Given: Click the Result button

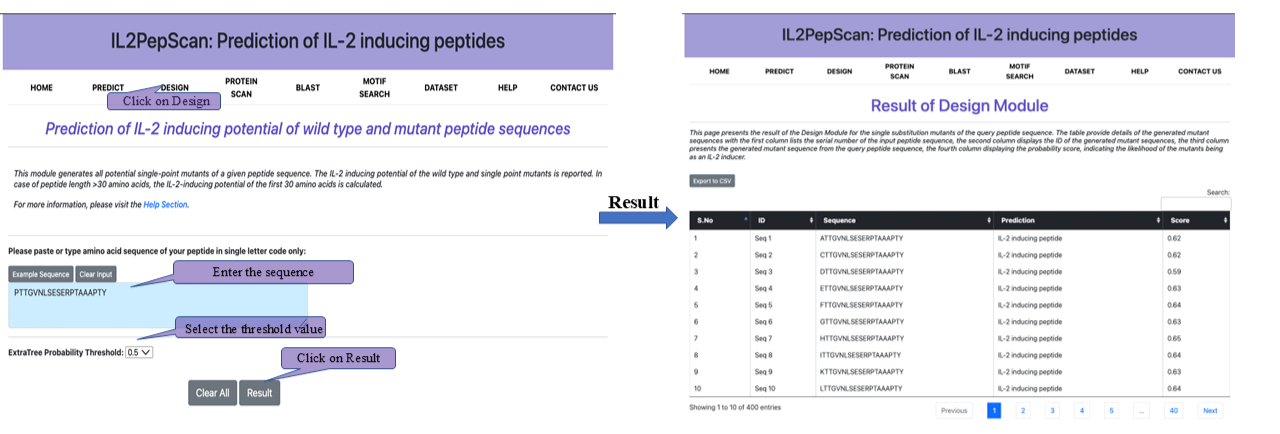Looking at the screenshot, I should 260,393.
